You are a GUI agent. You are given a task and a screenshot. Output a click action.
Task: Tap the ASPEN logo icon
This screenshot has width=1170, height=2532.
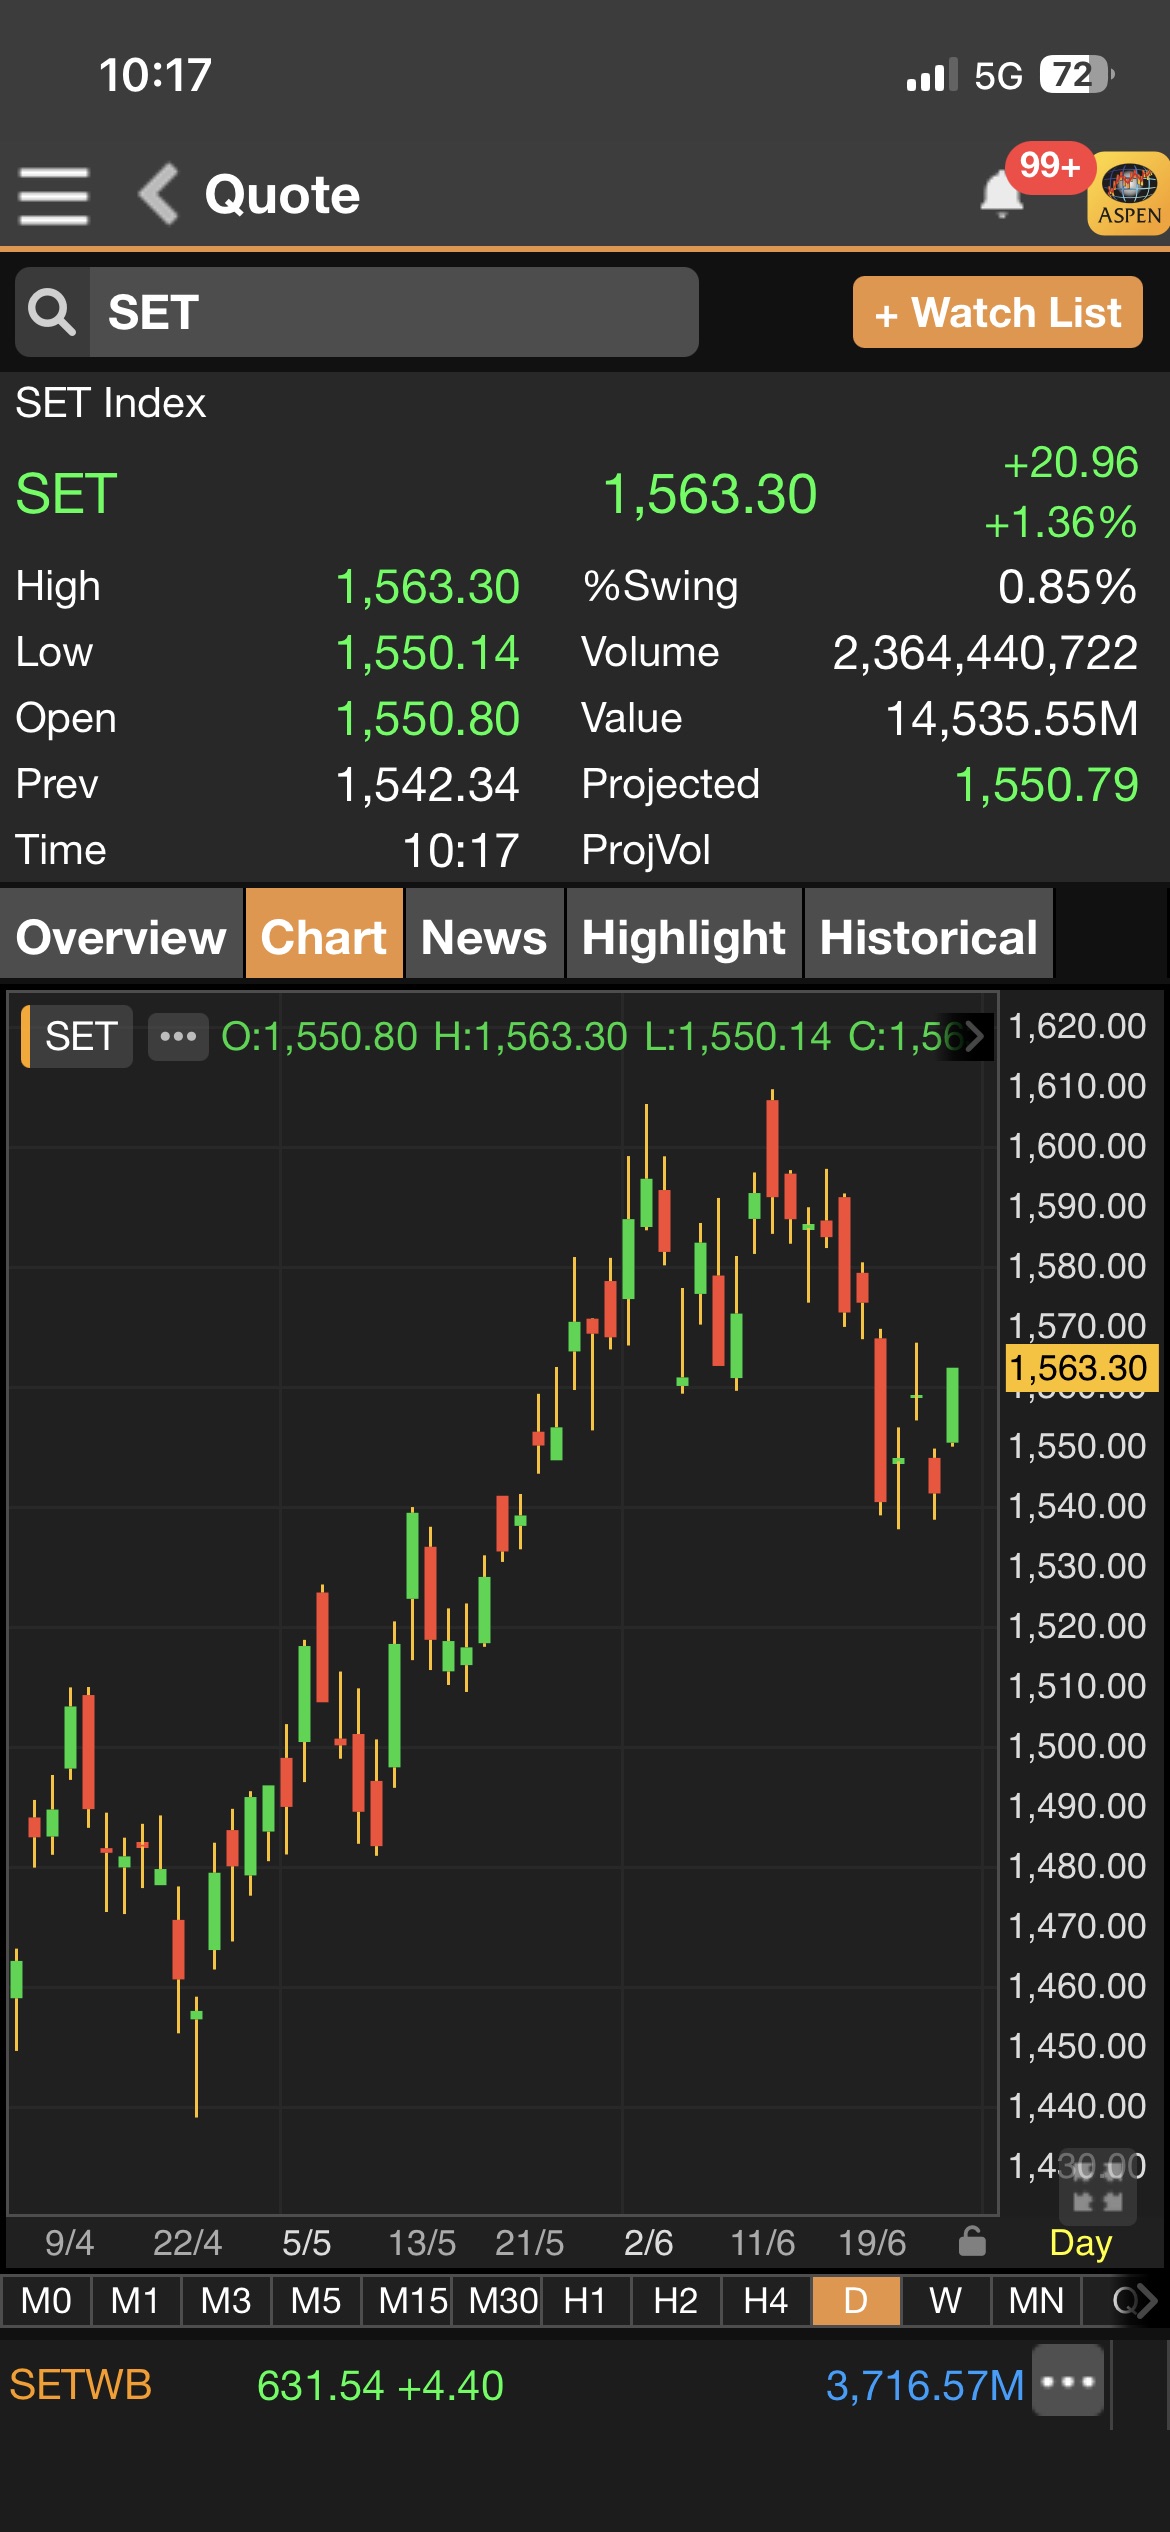(1129, 193)
